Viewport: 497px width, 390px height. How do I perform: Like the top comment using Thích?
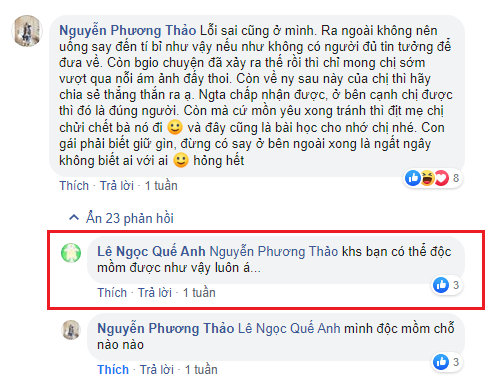[x=74, y=186]
